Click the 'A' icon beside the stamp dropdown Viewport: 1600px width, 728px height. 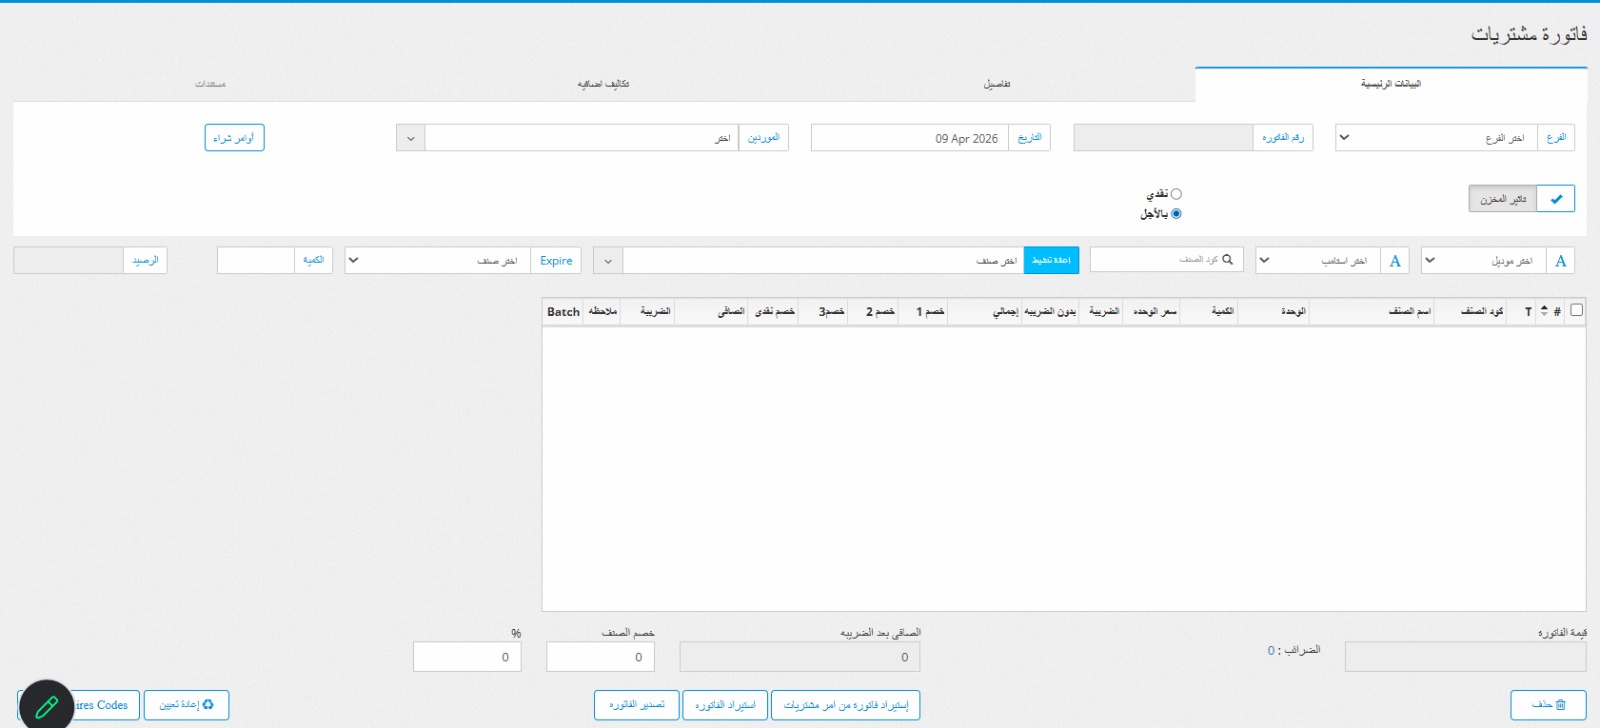1395,261
